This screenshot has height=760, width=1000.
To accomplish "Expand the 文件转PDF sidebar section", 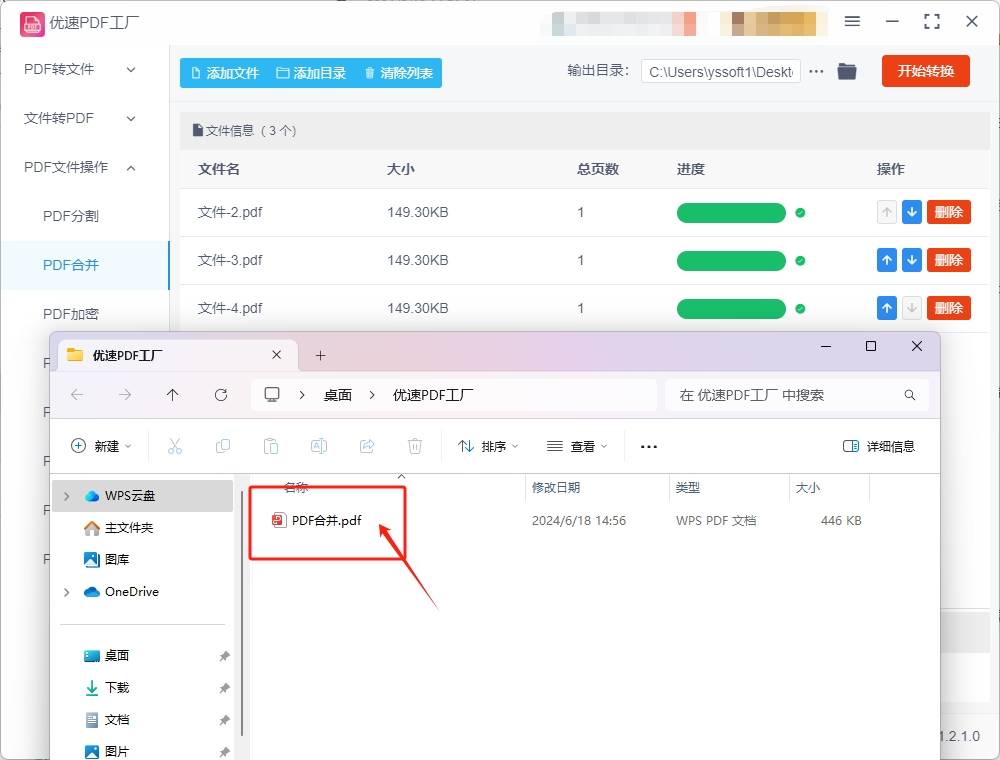I will click(x=131, y=119).
